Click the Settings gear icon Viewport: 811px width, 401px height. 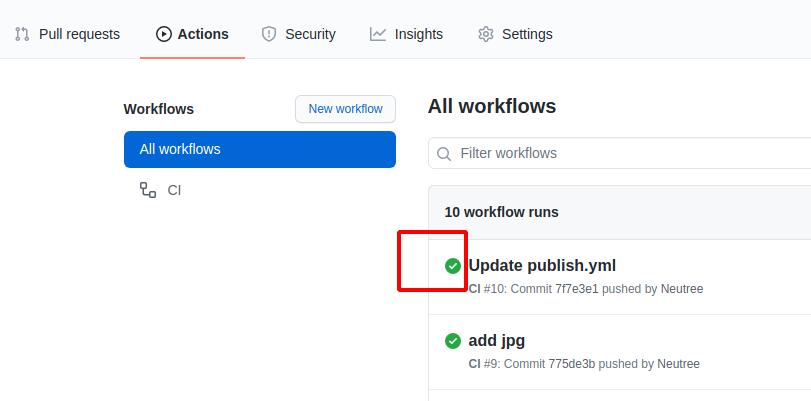(x=486, y=34)
